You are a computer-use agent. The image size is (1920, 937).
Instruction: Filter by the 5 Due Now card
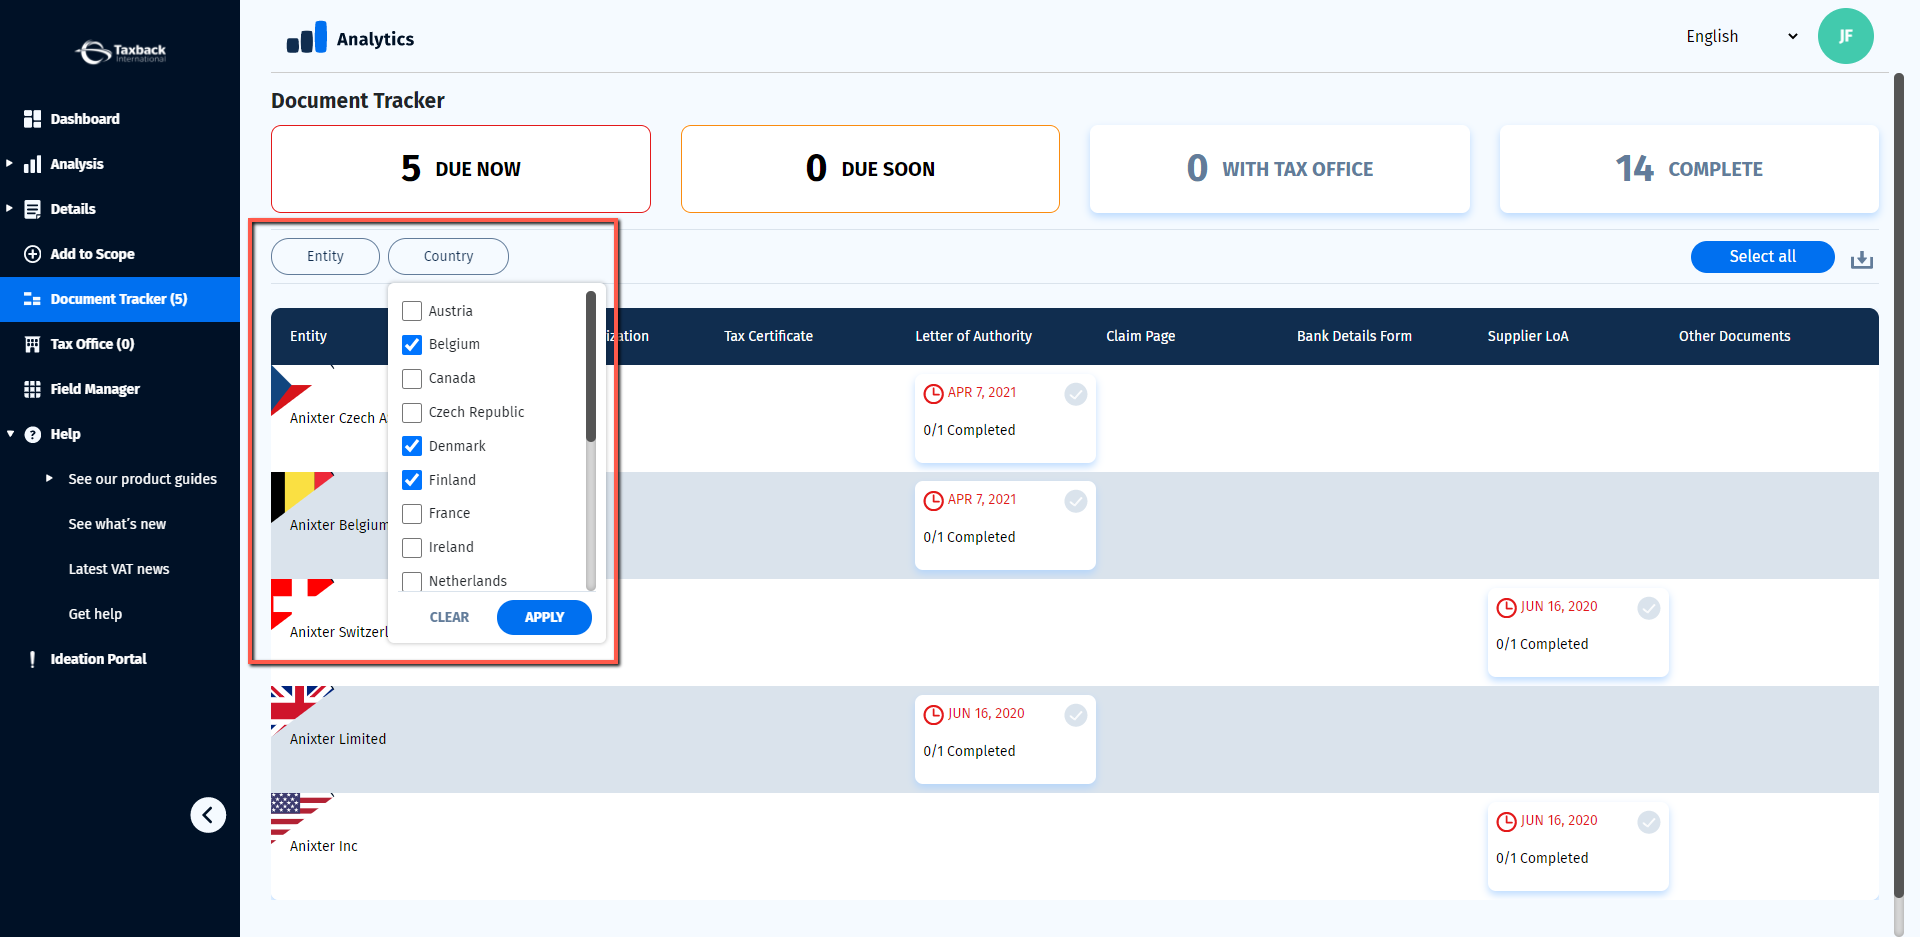pos(461,169)
